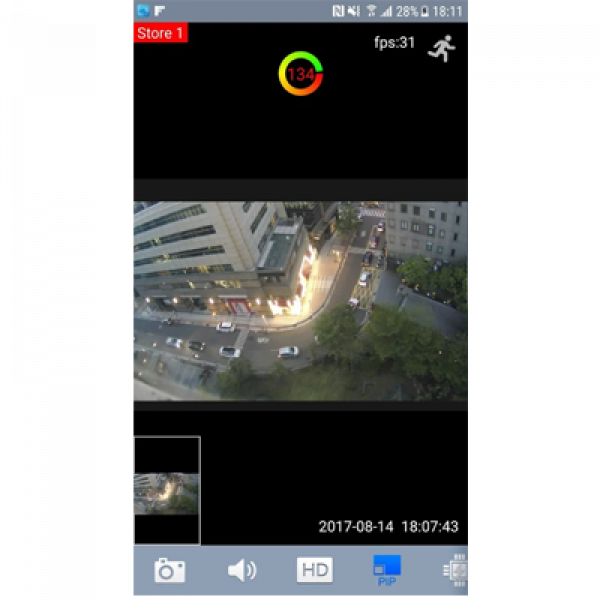The width and height of the screenshot is (600, 600).
Task: Select the Store 1 camera label
Action: pyautogui.click(x=160, y=33)
